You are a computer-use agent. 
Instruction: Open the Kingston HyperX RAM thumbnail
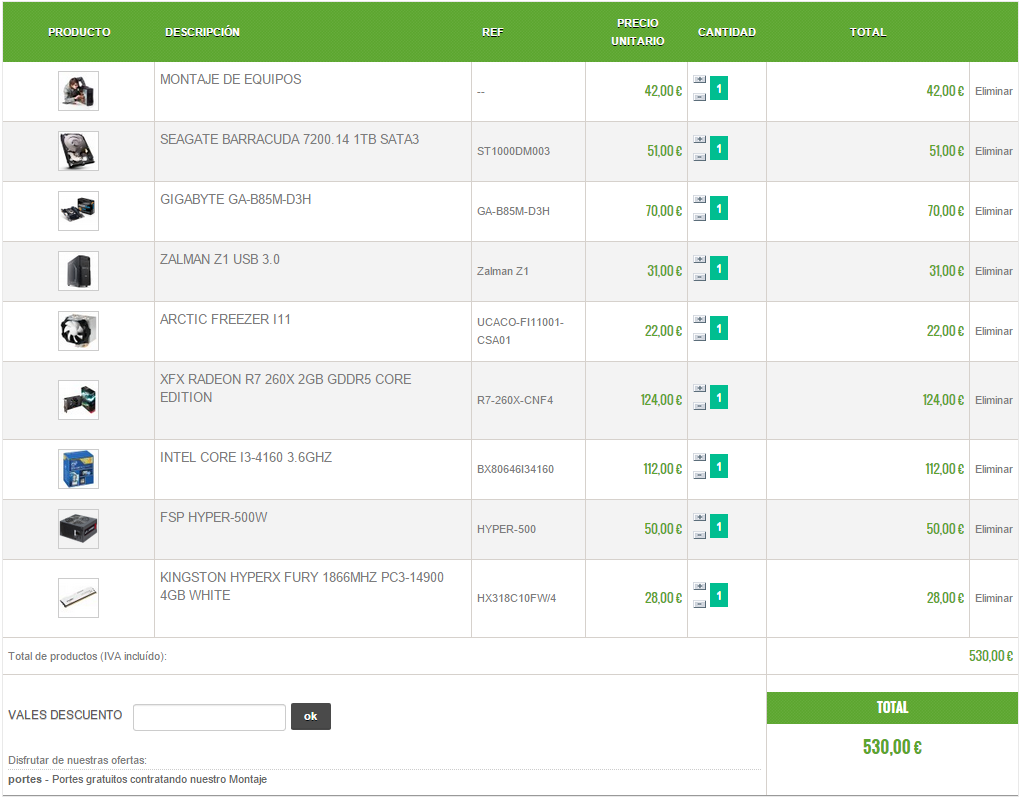78,598
